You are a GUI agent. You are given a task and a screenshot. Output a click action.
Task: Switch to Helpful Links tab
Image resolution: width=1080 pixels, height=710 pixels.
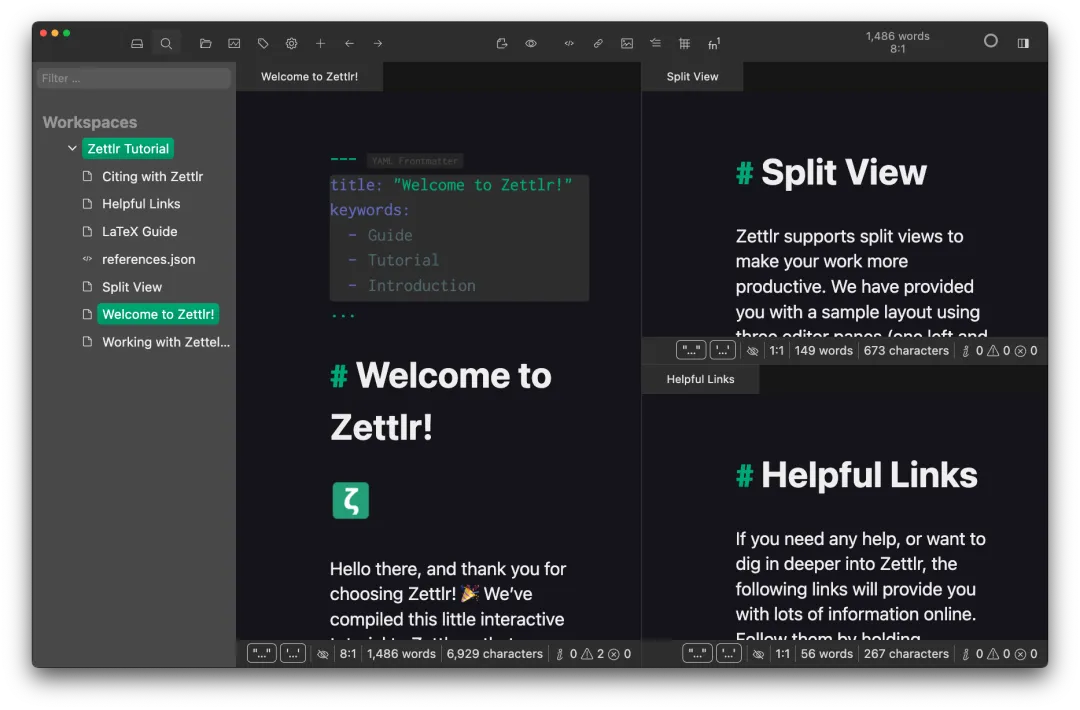pos(700,379)
